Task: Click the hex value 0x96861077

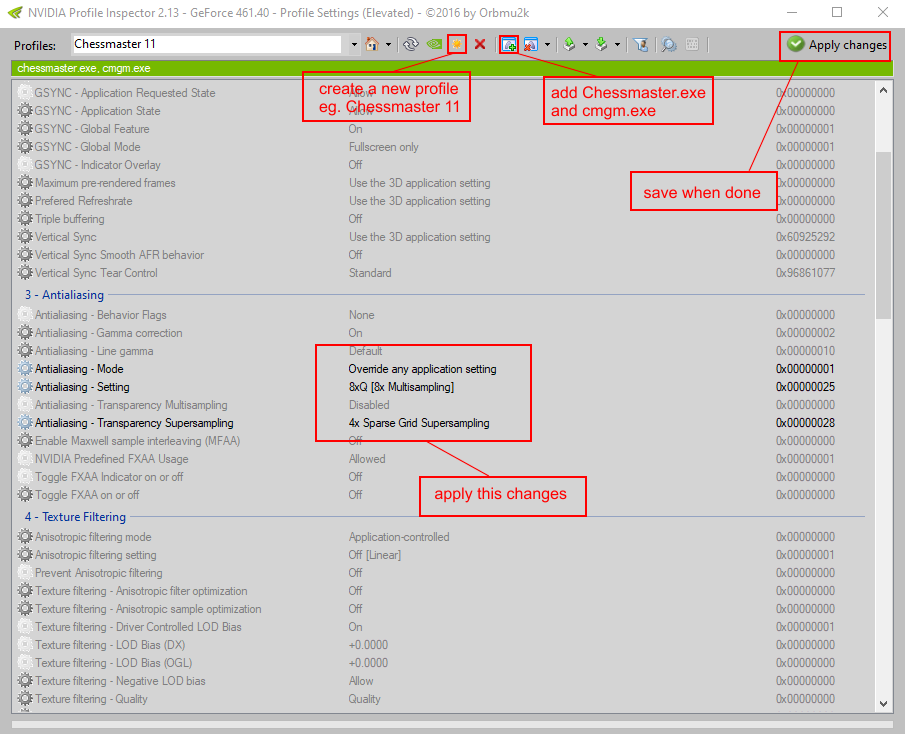Action: 805,273
